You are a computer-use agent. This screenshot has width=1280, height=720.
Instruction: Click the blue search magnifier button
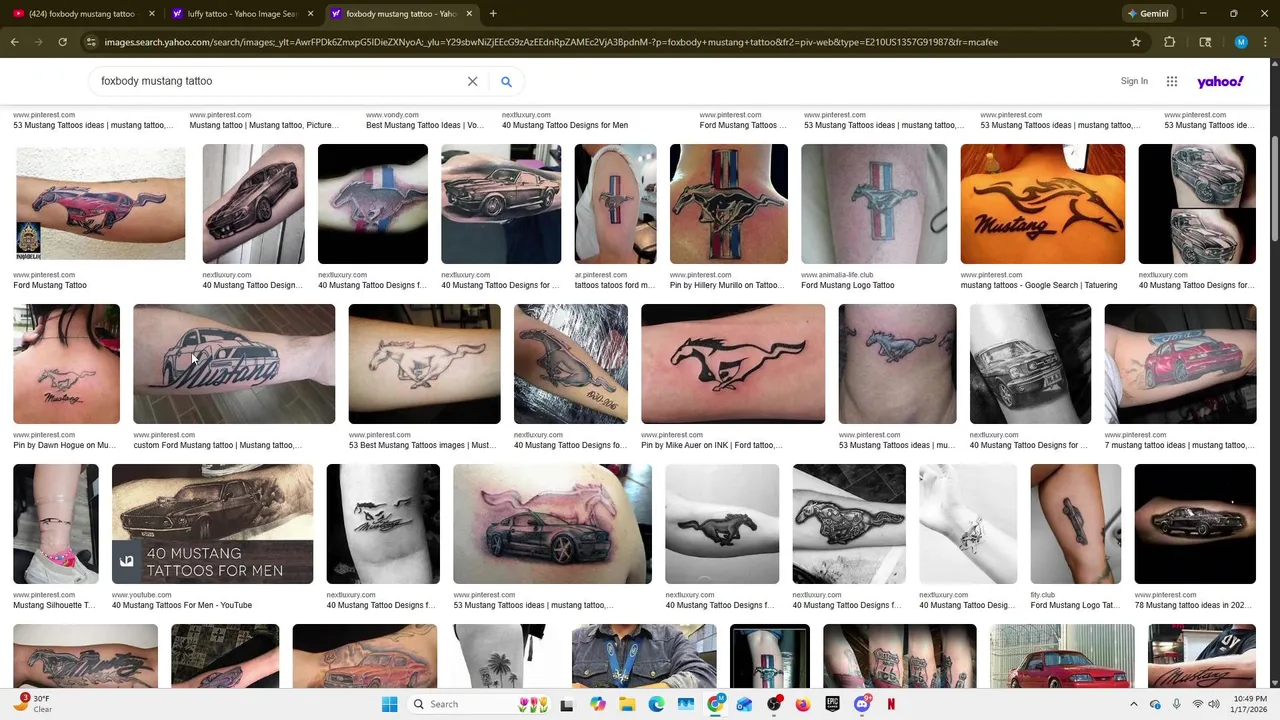tap(506, 82)
